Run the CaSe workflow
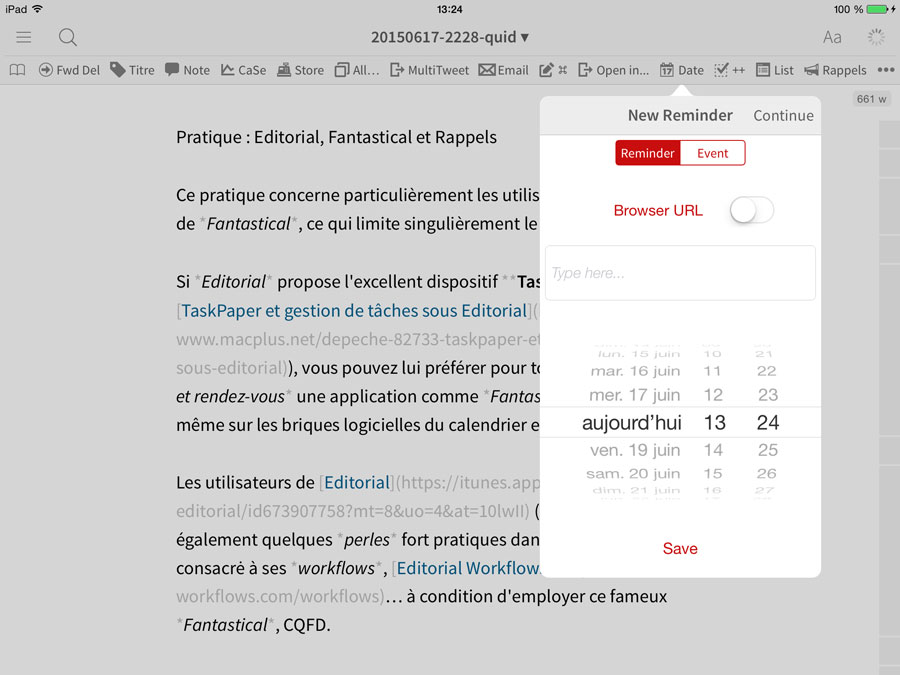The height and width of the screenshot is (675, 900). (x=243, y=70)
